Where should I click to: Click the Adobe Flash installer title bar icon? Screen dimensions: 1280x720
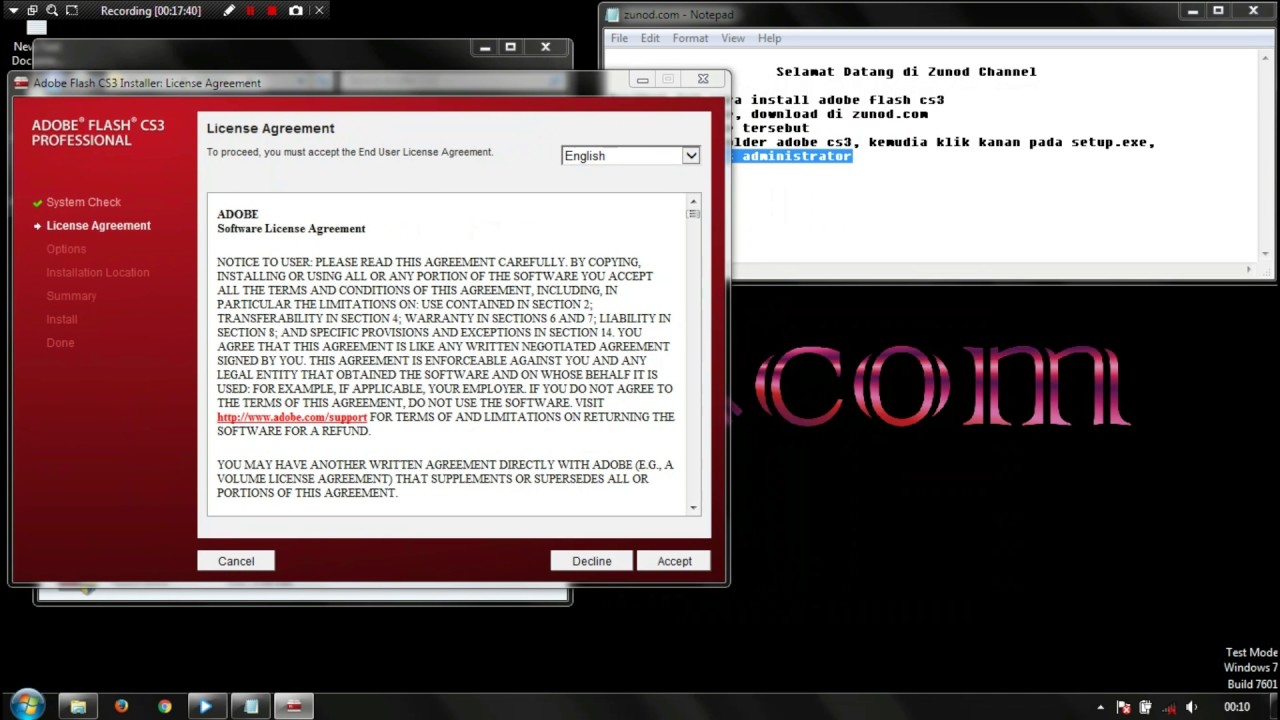[22, 83]
